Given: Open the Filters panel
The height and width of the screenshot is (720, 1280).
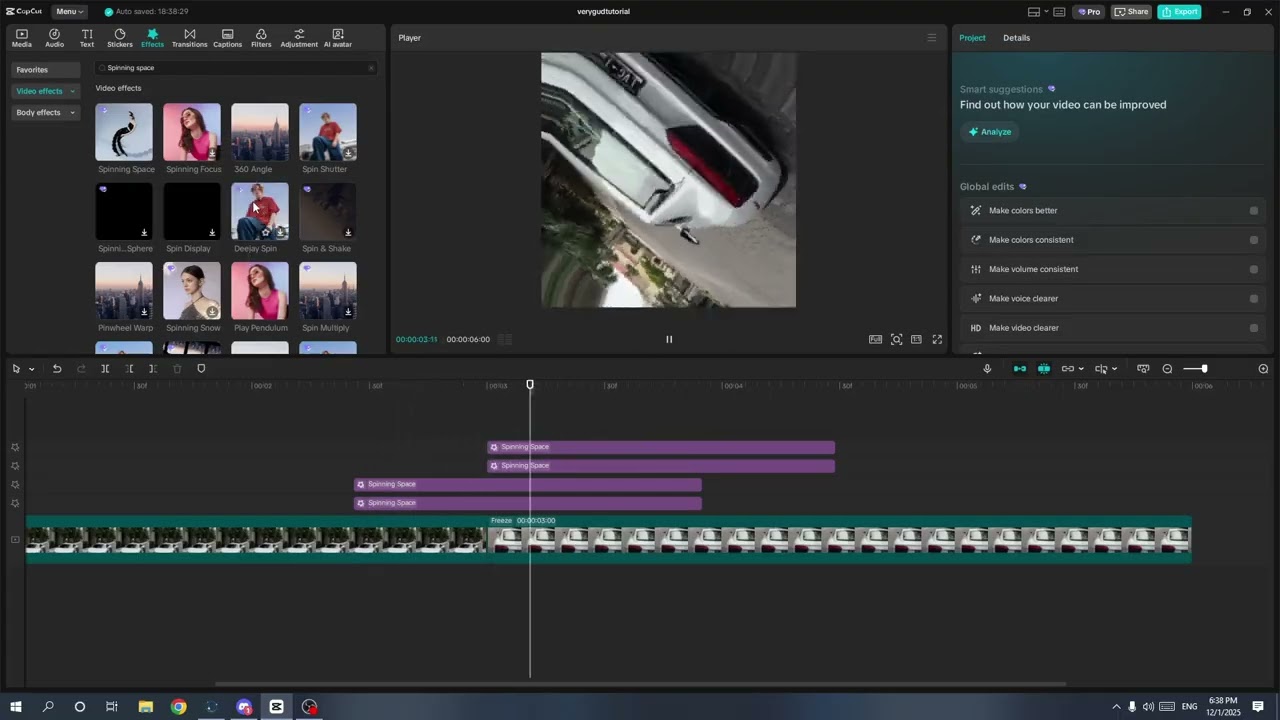Looking at the screenshot, I should pyautogui.click(x=261, y=38).
